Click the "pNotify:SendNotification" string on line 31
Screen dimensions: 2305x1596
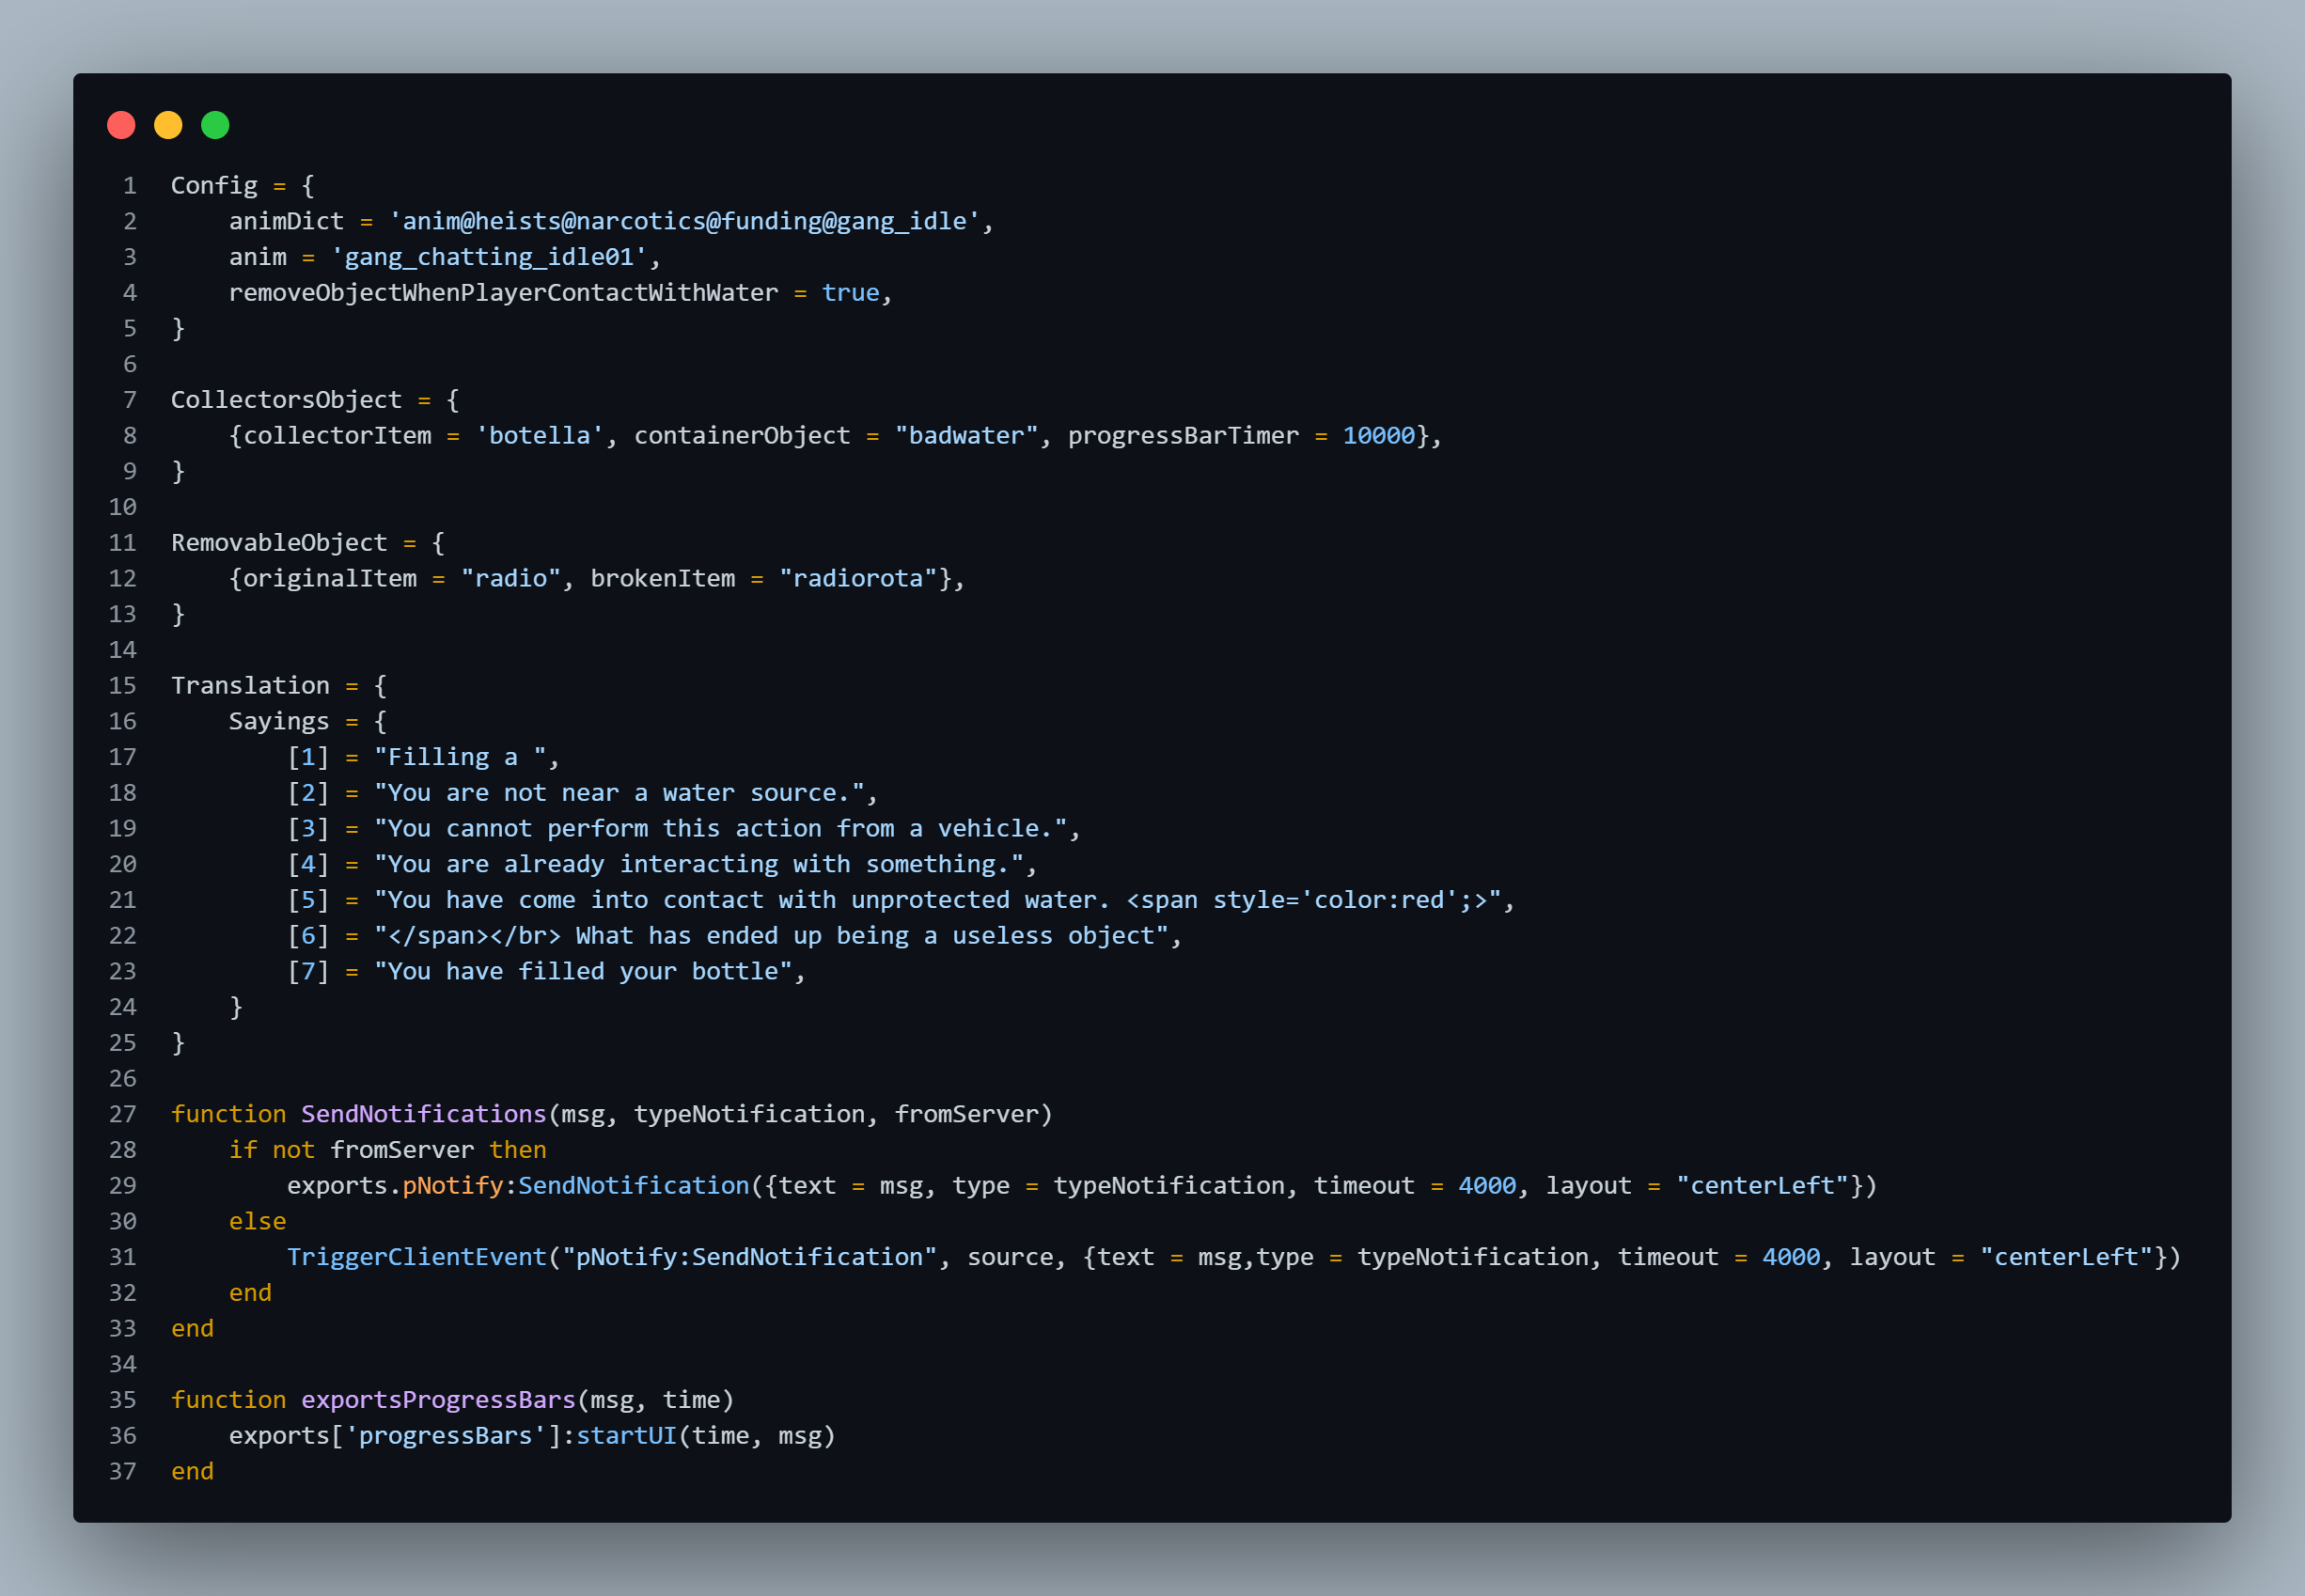pos(749,1258)
